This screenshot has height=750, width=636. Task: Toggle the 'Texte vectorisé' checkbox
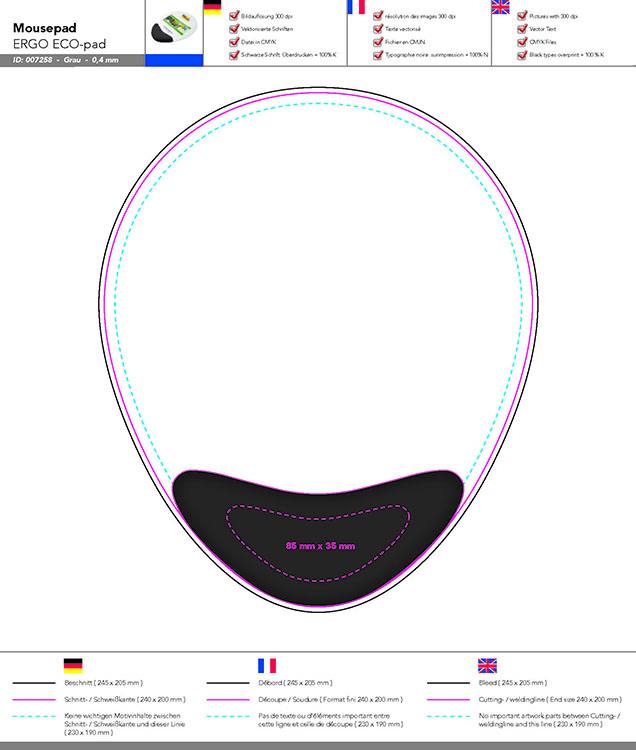(x=377, y=30)
